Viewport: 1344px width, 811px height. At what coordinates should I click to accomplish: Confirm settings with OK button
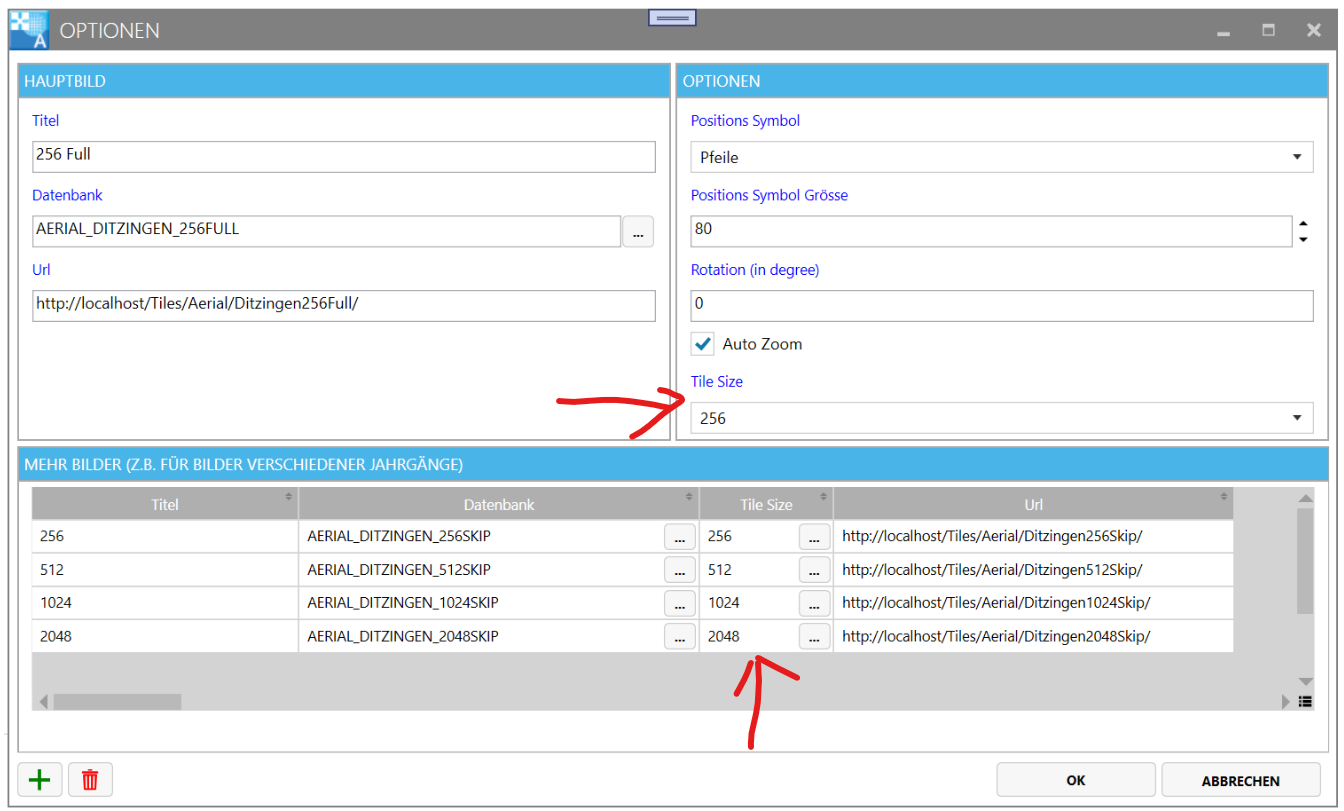pyautogui.click(x=1076, y=780)
